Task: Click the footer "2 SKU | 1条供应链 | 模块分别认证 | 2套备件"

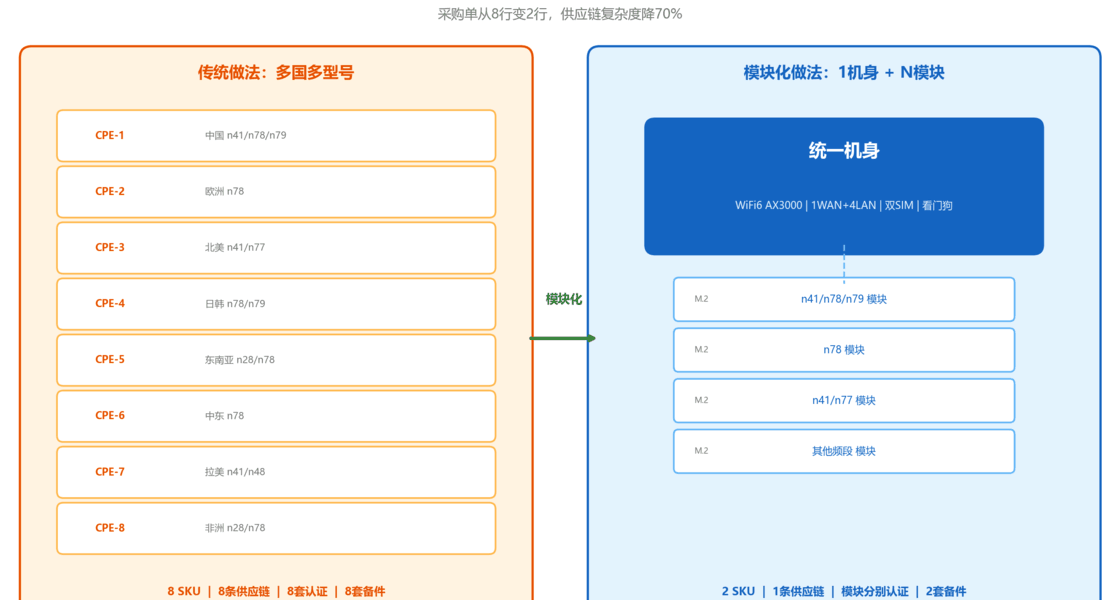Action: coord(844,591)
